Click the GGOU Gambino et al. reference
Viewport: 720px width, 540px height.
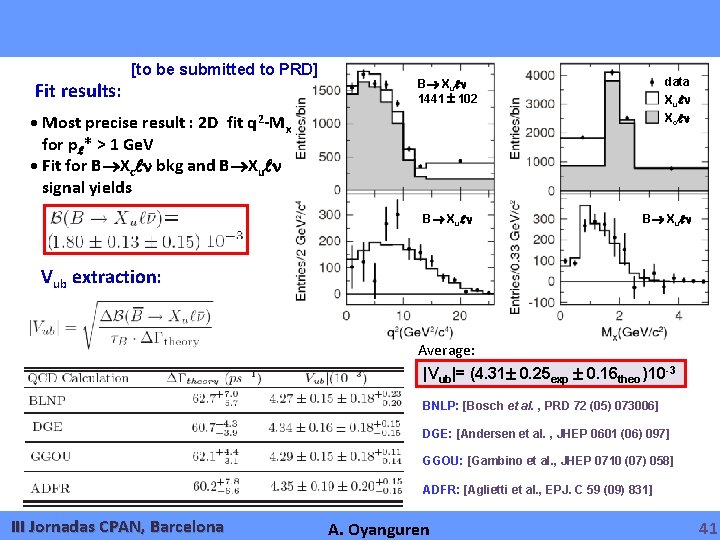pyautogui.click(x=547, y=461)
